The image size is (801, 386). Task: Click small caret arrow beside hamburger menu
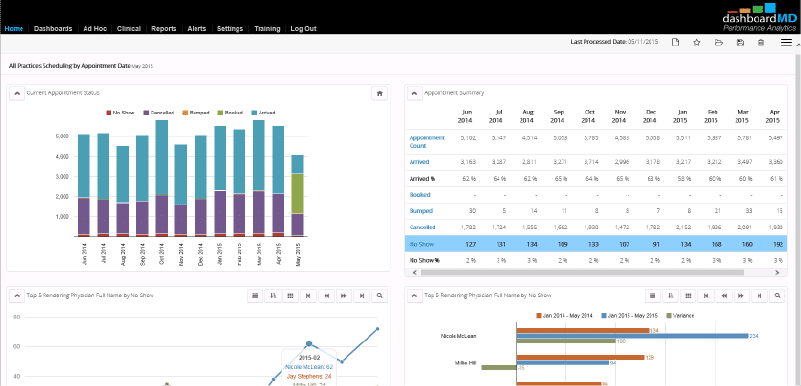797,45
